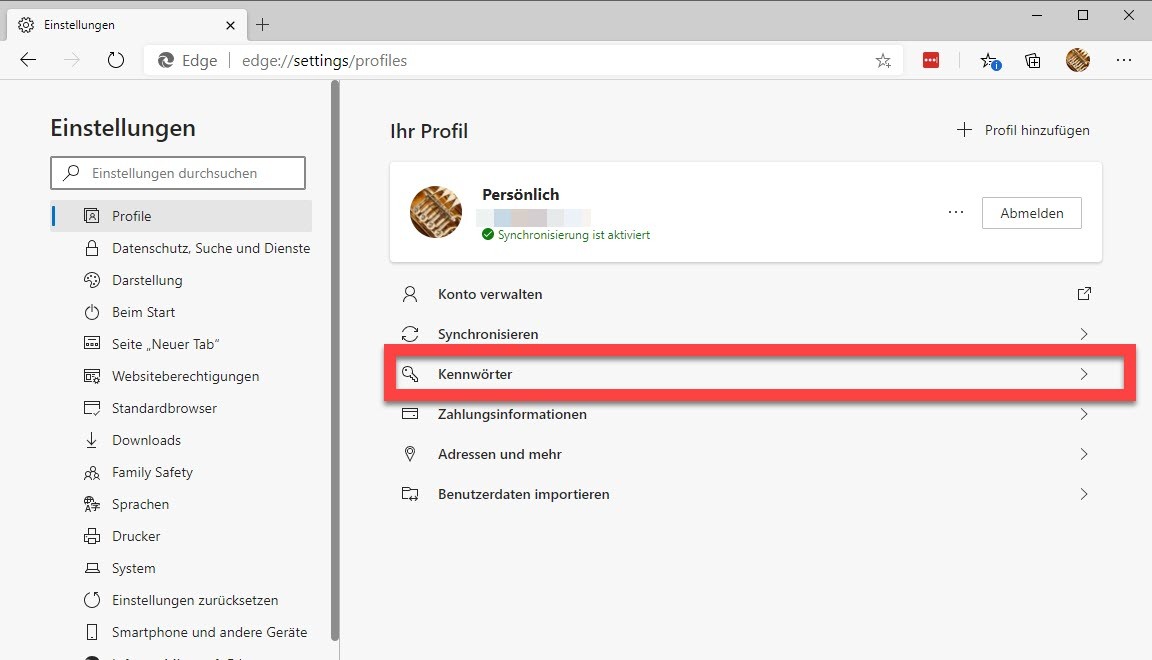Expand the Synchronisieren settings
This screenshot has width=1152, height=660.
coord(1083,334)
